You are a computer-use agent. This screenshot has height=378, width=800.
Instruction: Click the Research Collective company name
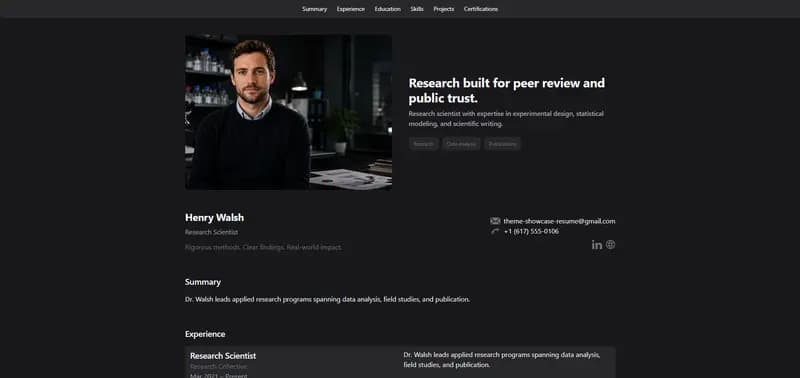(219, 366)
